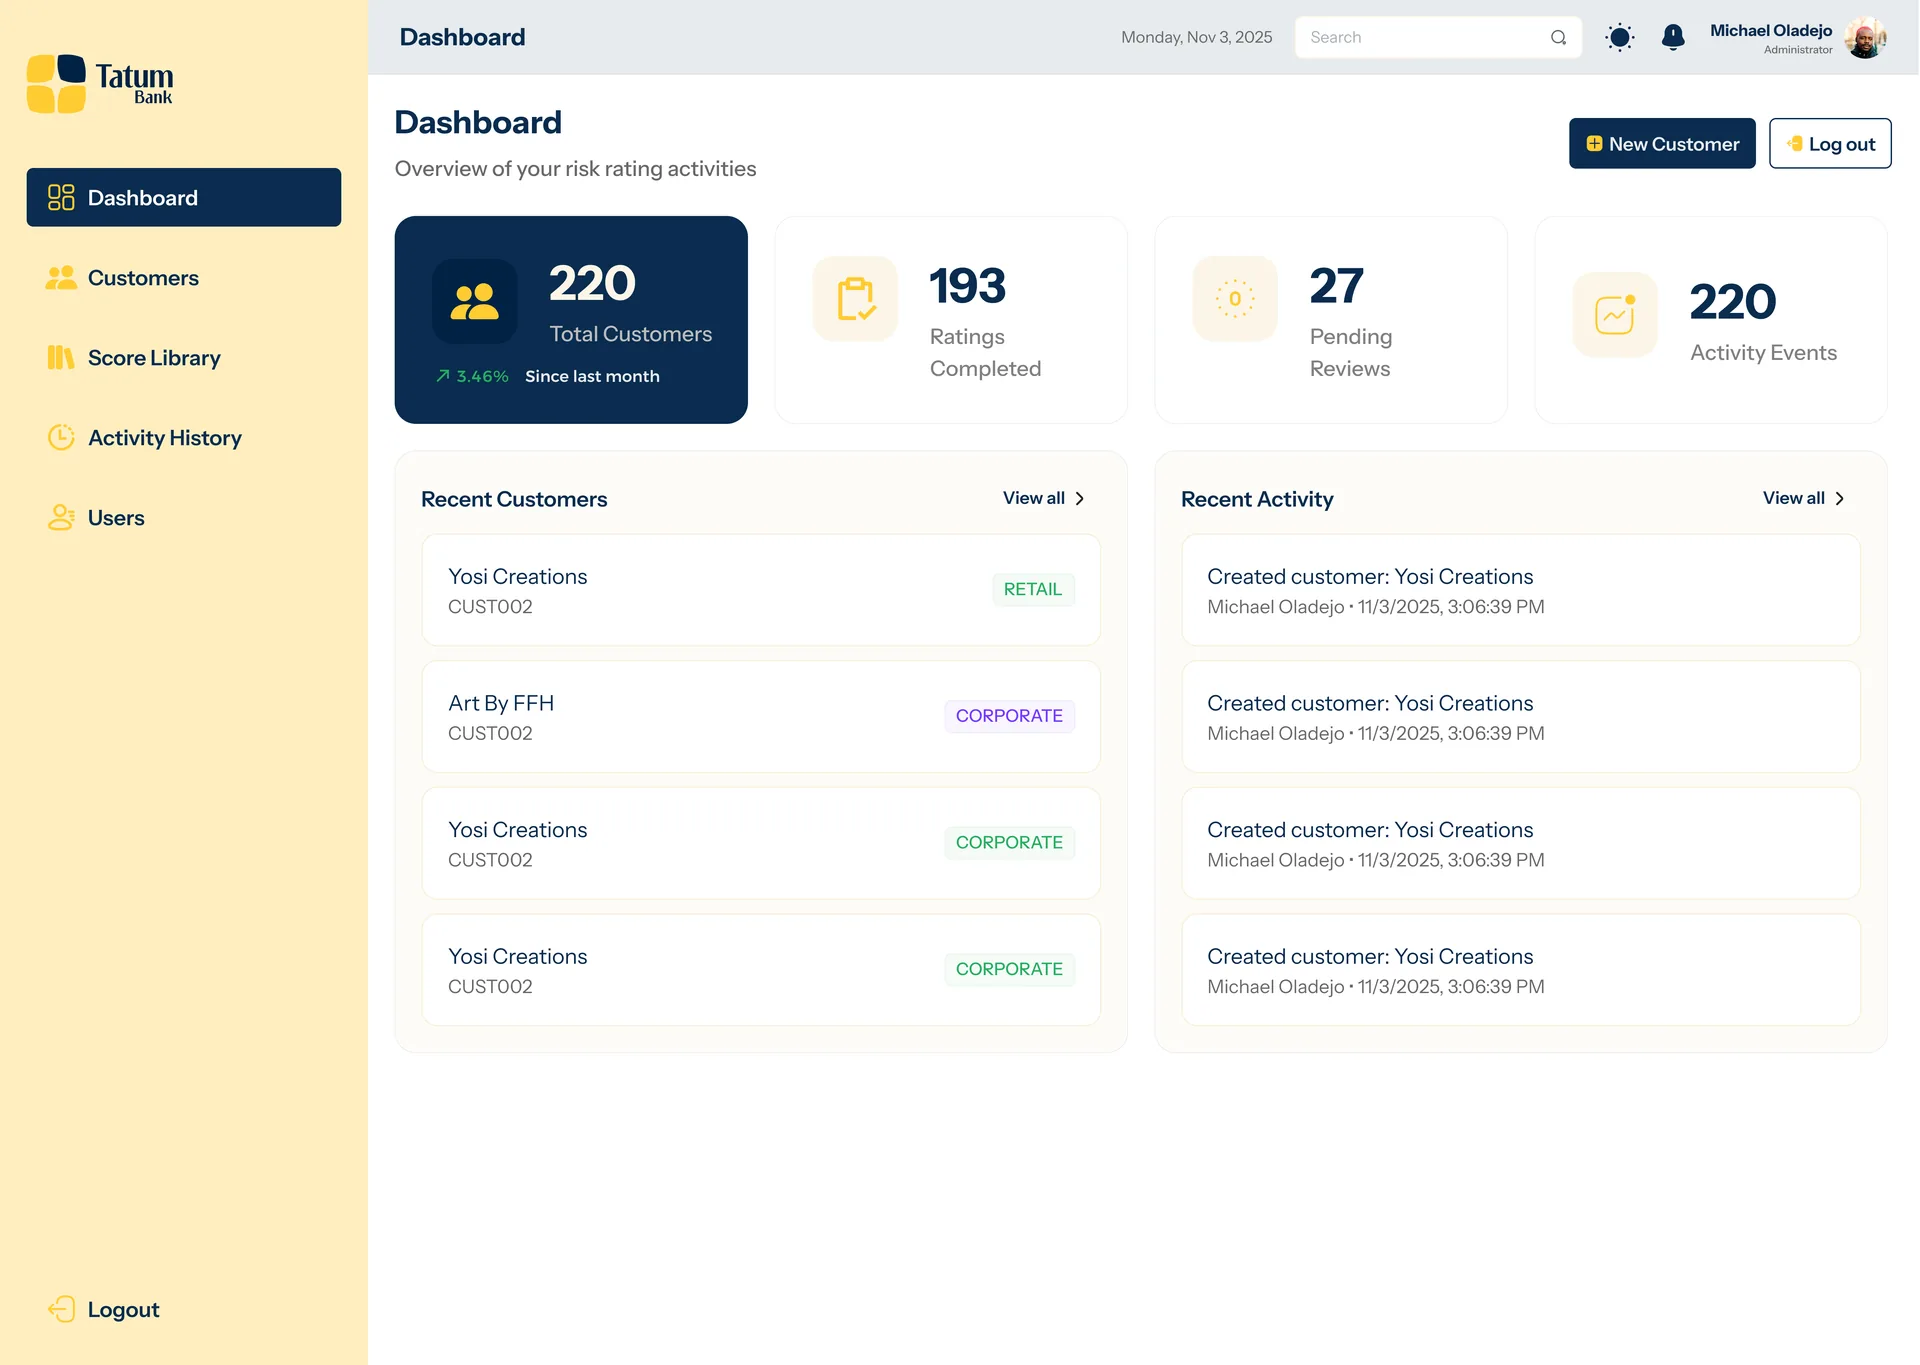Click the search magnifier icon
The image size is (1920, 1365).
click(x=1558, y=38)
